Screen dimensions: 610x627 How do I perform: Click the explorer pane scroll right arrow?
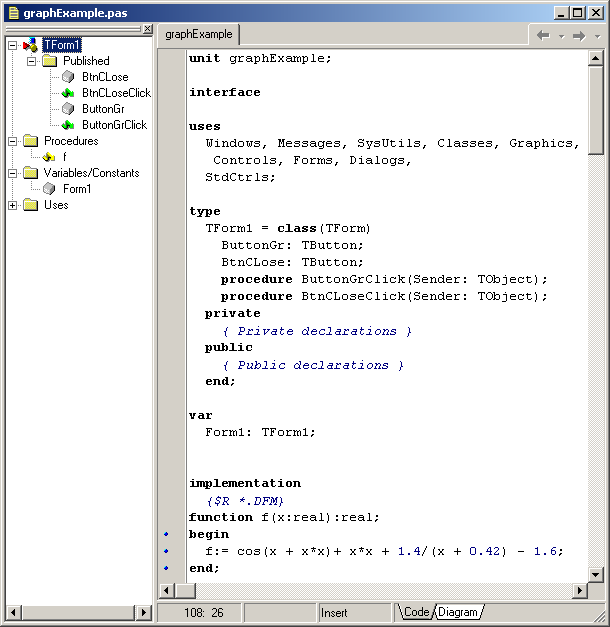(x=144, y=612)
